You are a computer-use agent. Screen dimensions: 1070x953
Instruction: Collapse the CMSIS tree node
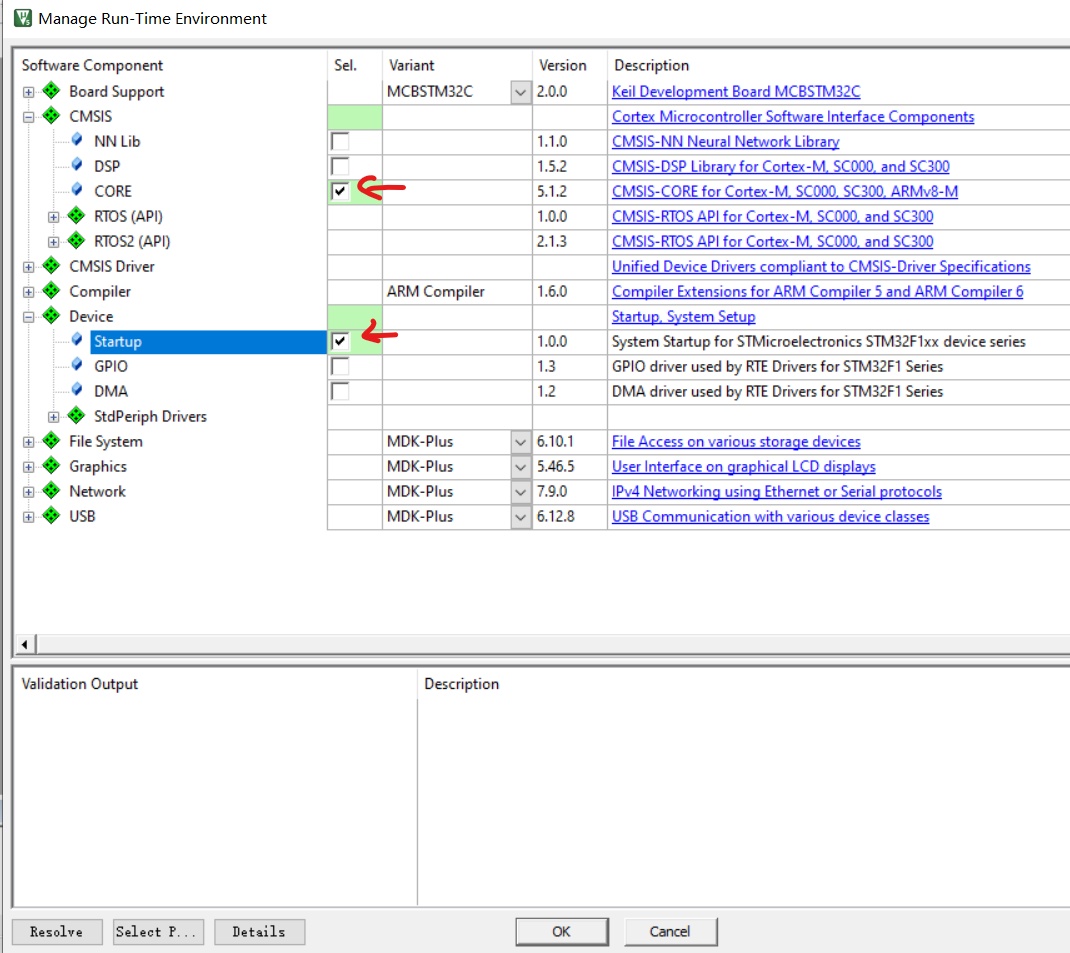point(29,117)
